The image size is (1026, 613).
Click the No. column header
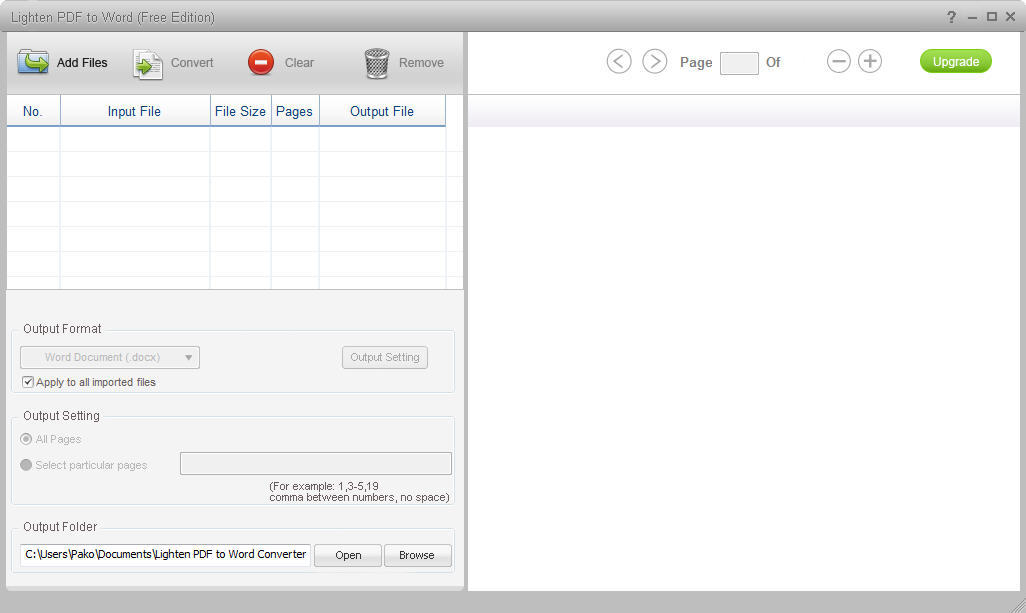33,111
